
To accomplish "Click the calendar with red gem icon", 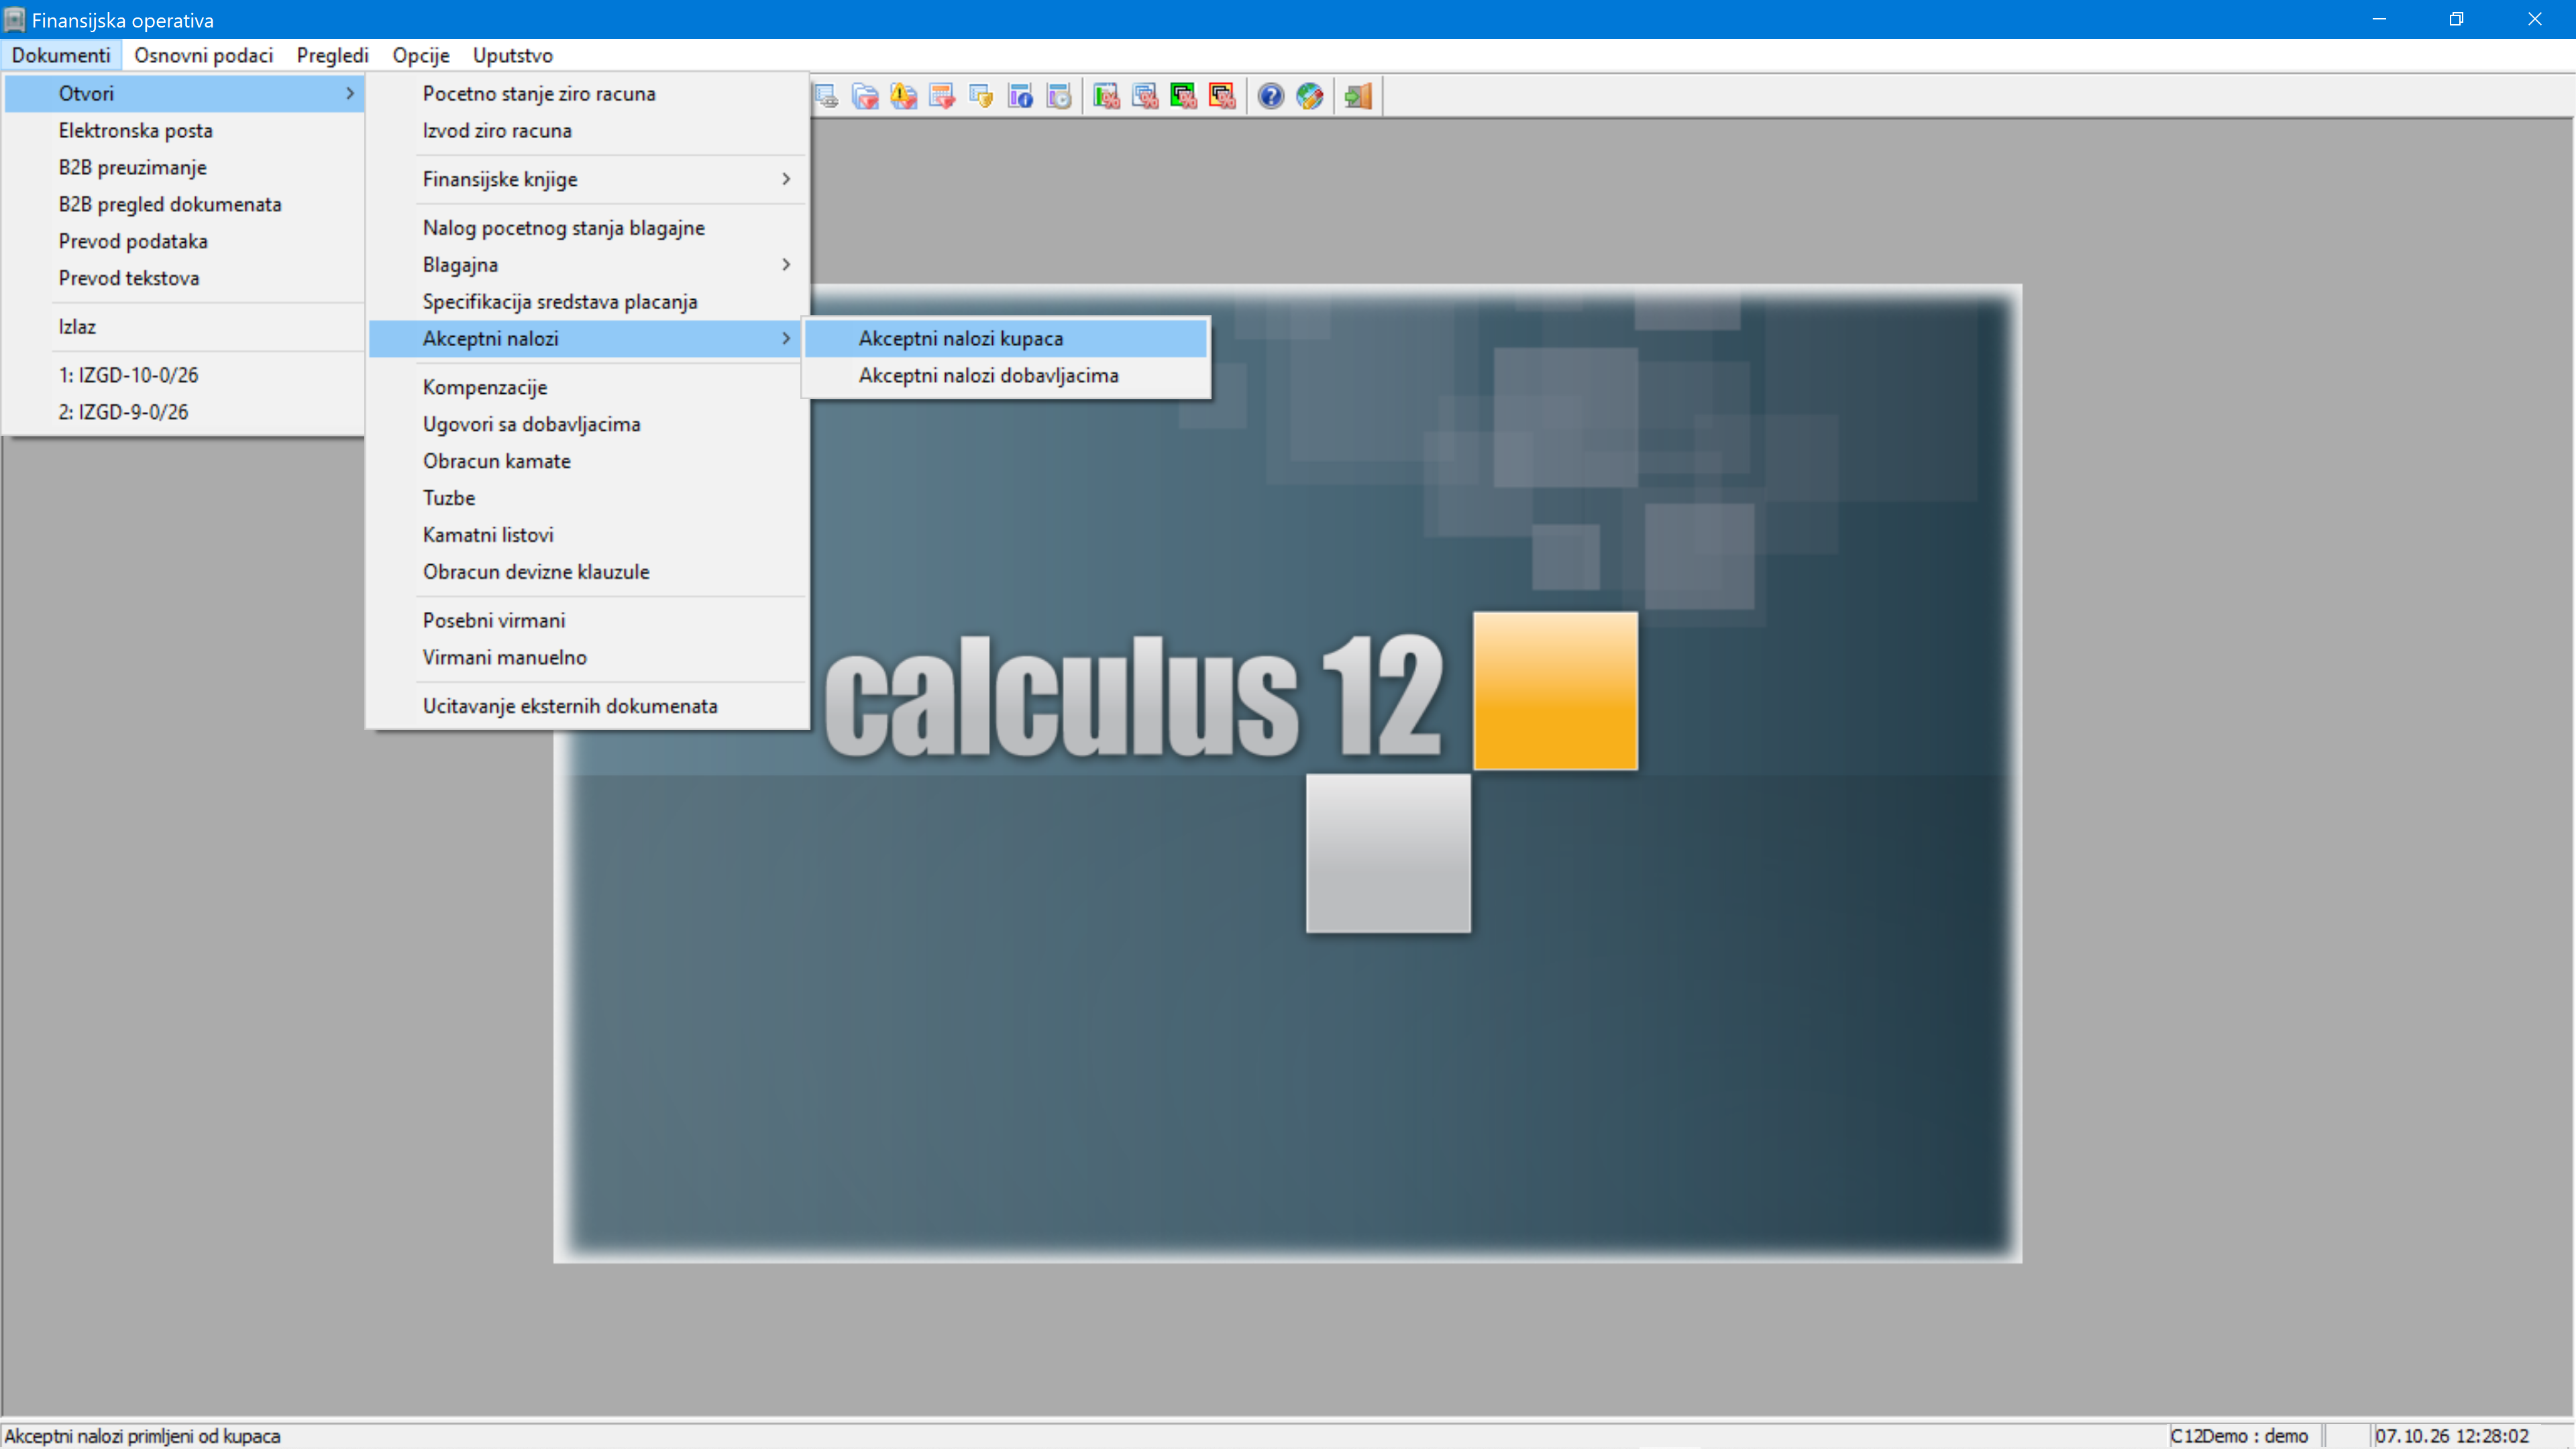I will (942, 96).
